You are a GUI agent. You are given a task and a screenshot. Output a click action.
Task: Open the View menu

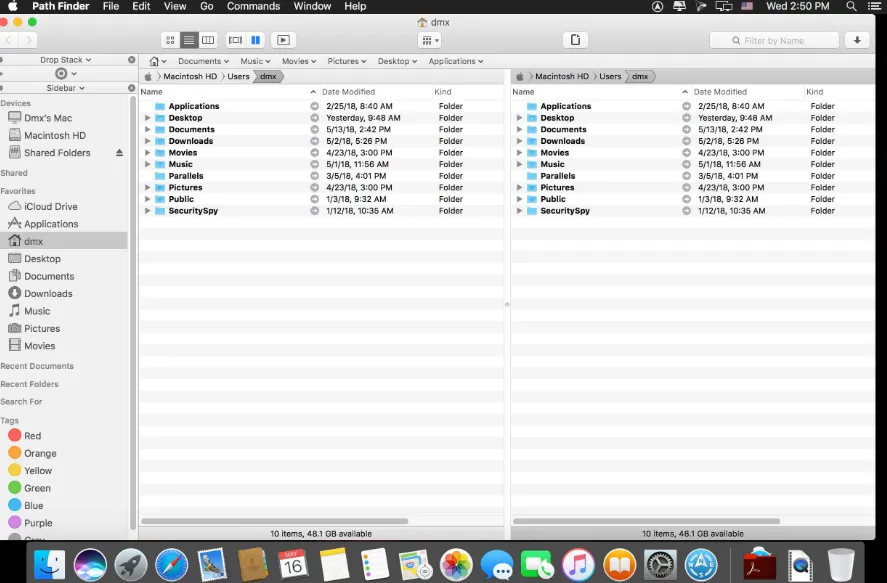(x=175, y=6)
